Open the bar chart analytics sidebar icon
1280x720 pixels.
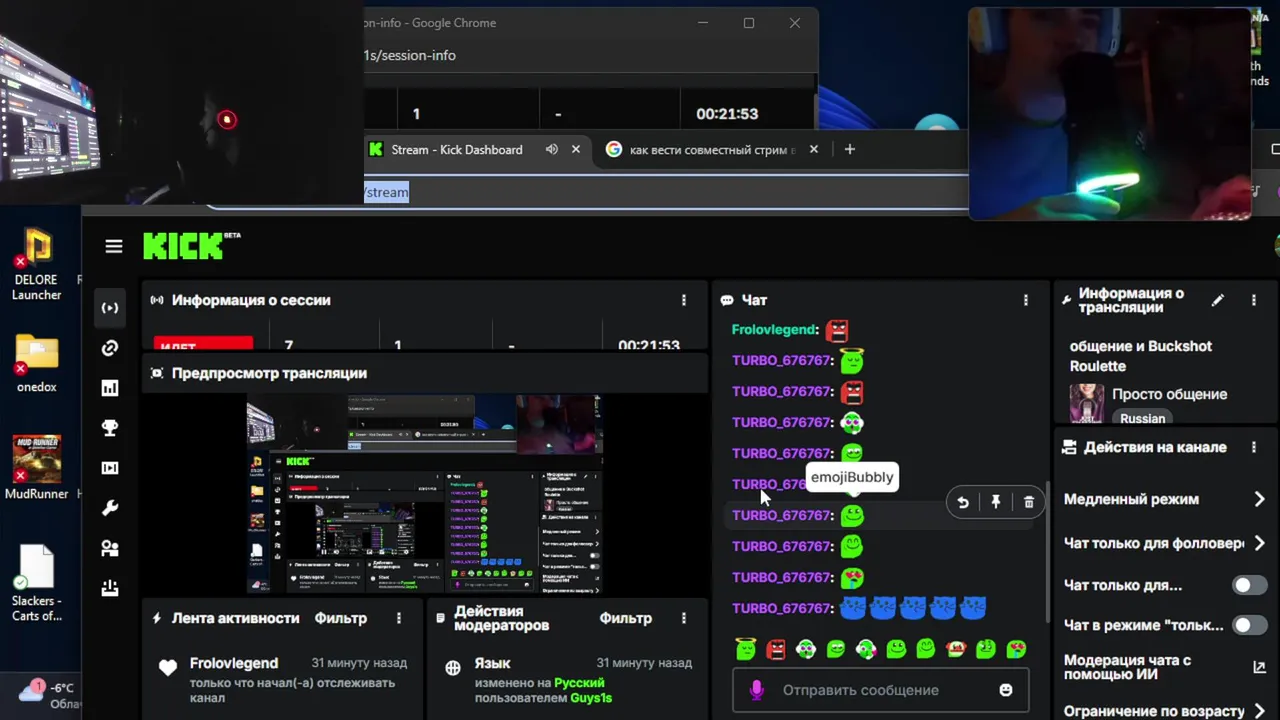coord(110,388)
